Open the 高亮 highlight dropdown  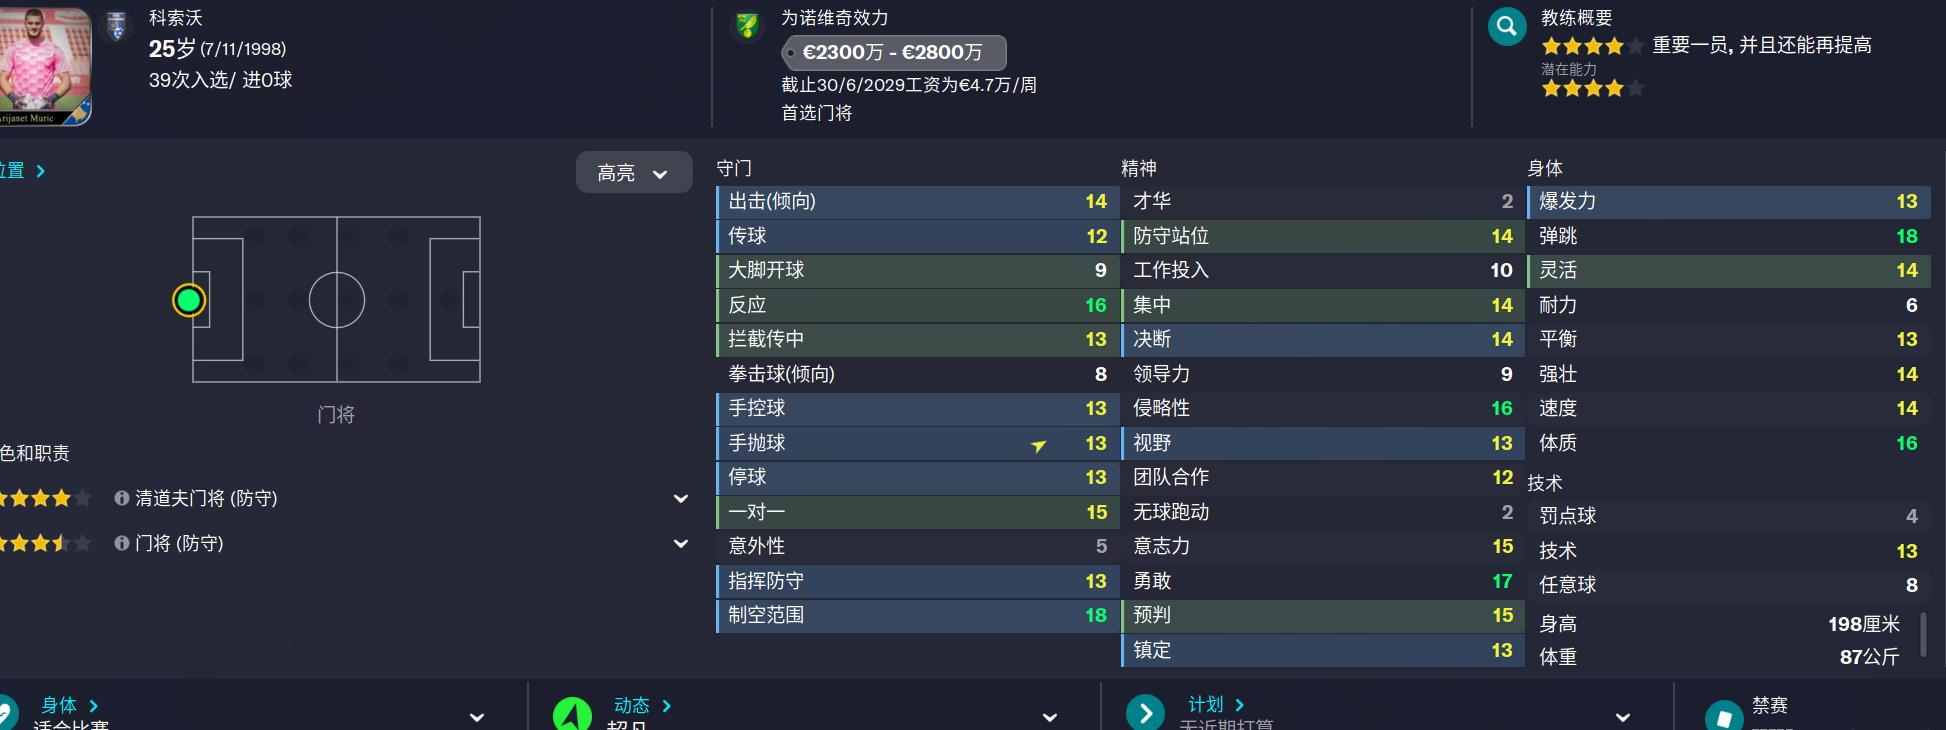(x=633, y=173)
